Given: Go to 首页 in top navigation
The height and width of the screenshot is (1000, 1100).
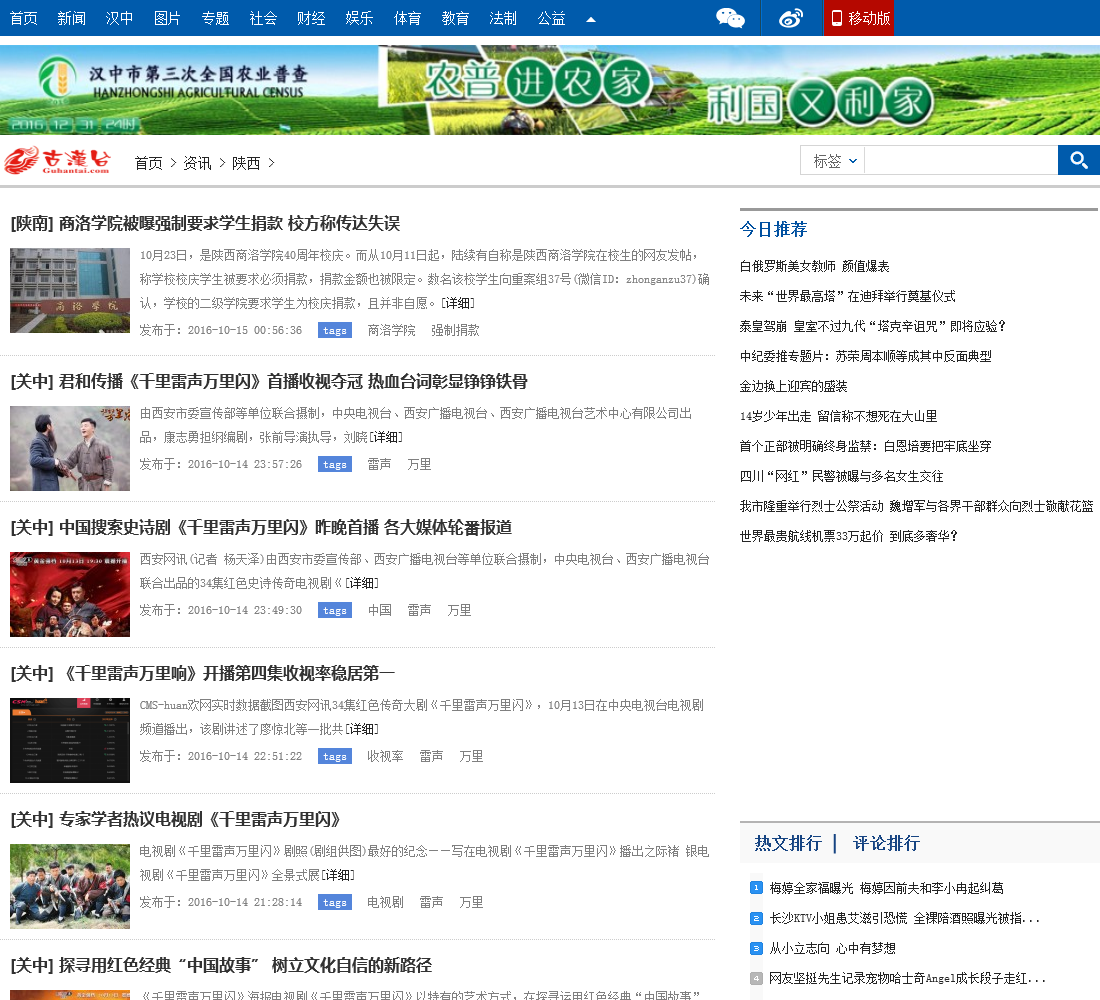Looking at the screenshot, I should tap(24, 18).
